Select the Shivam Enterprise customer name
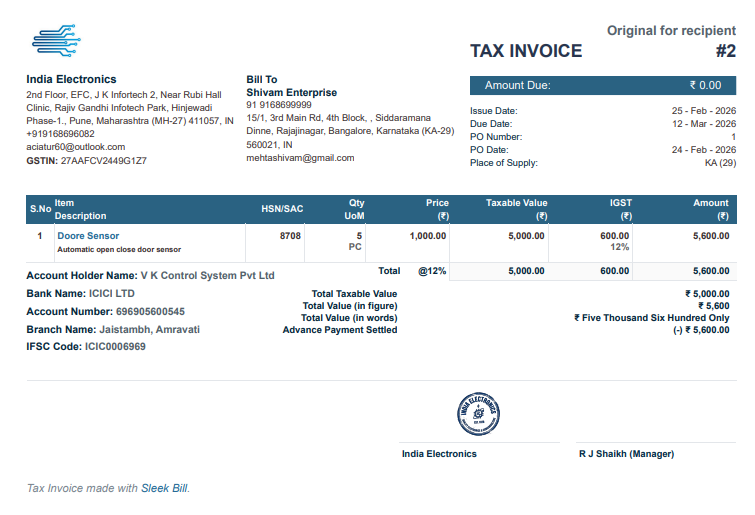This screenshot has width=755, height=515. pyautogui.click(x=291, y=92)
